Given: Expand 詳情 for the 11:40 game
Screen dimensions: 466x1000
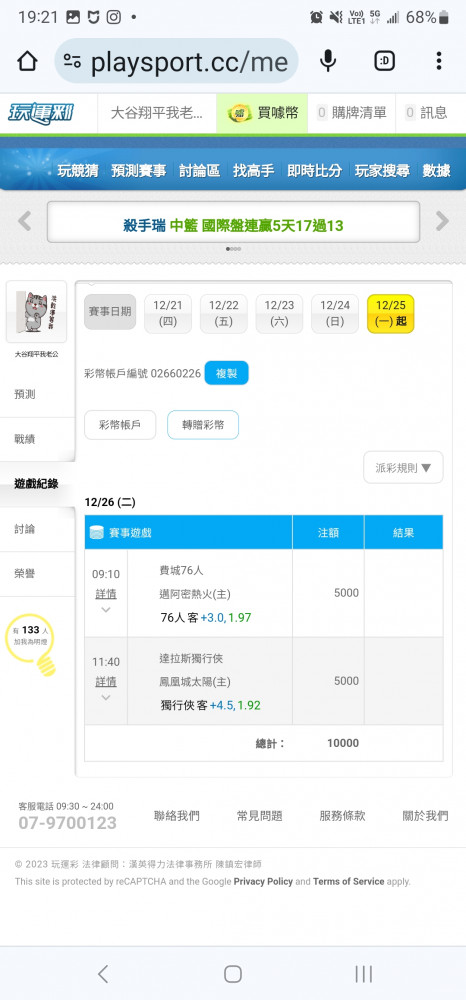Looking at the screenshot, I should pyautogui.click(x=106, y=682).
